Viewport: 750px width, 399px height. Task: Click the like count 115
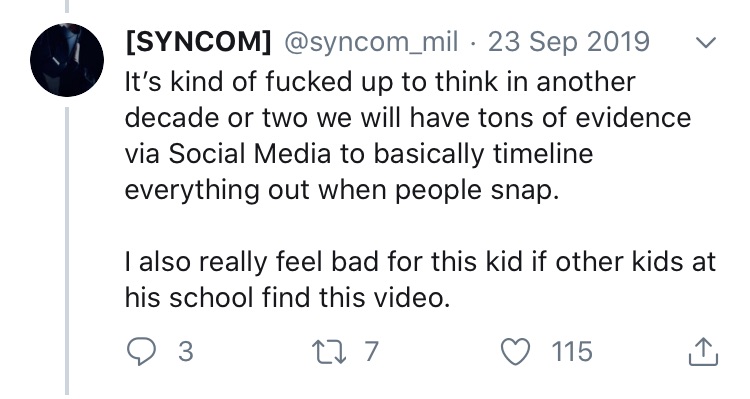pyautogui.click(x=572, y=352)
